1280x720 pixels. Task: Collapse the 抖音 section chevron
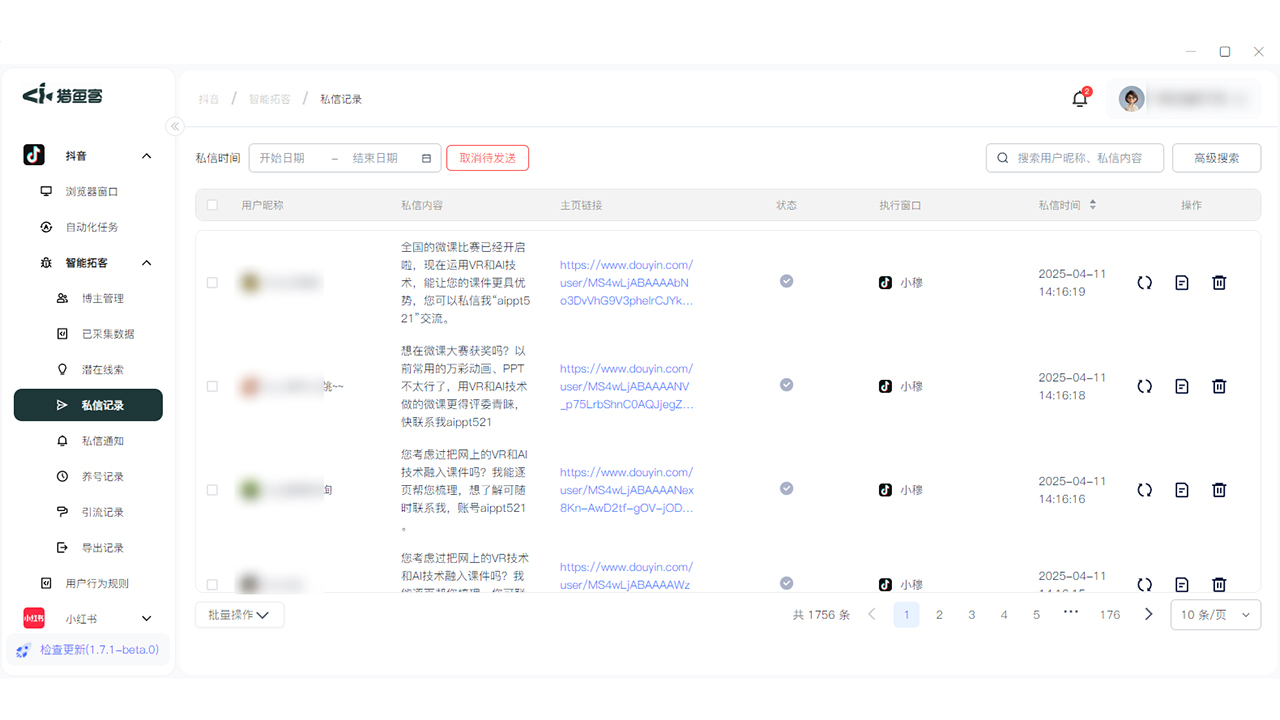click(x=147, y=156)
